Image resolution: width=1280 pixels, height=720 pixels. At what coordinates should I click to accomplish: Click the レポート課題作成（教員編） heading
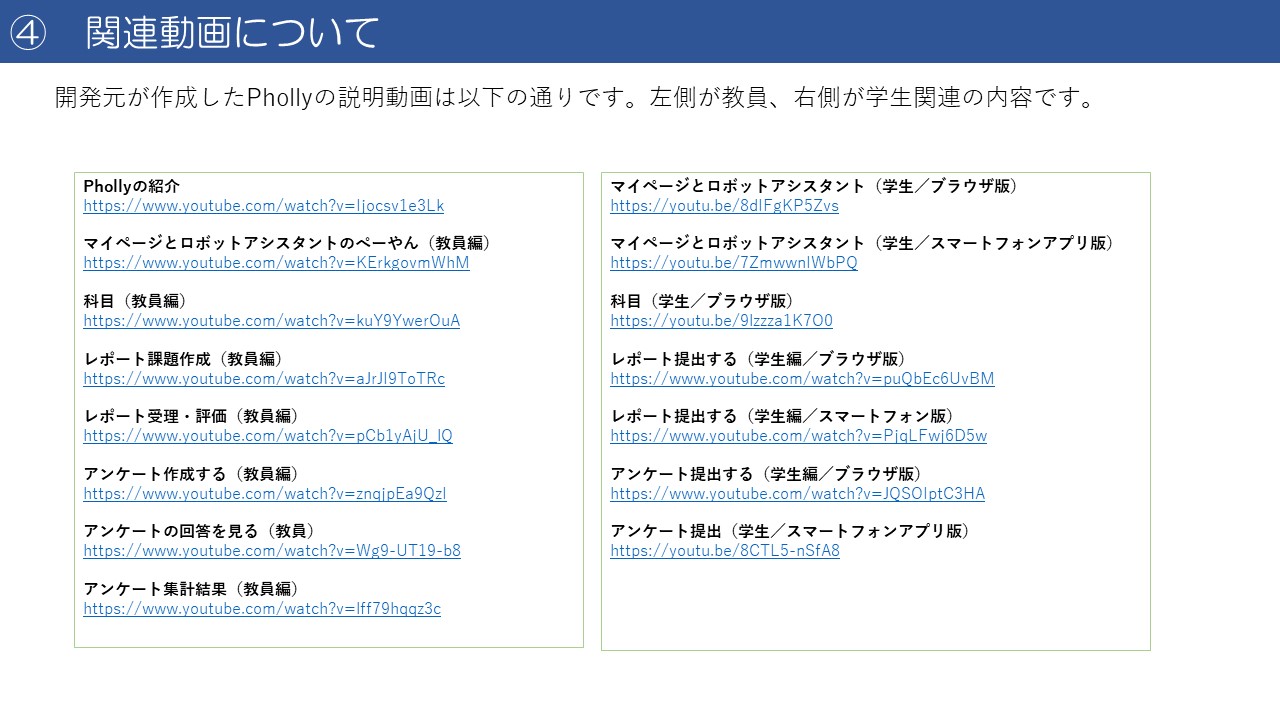point(186,359)
